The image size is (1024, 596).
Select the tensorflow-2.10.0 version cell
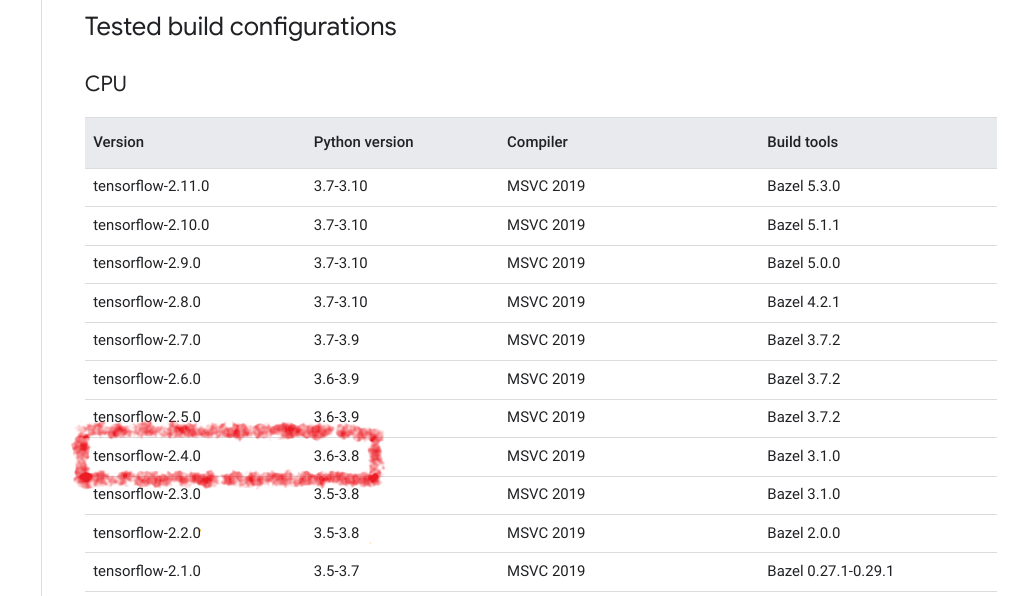point(151,225)
